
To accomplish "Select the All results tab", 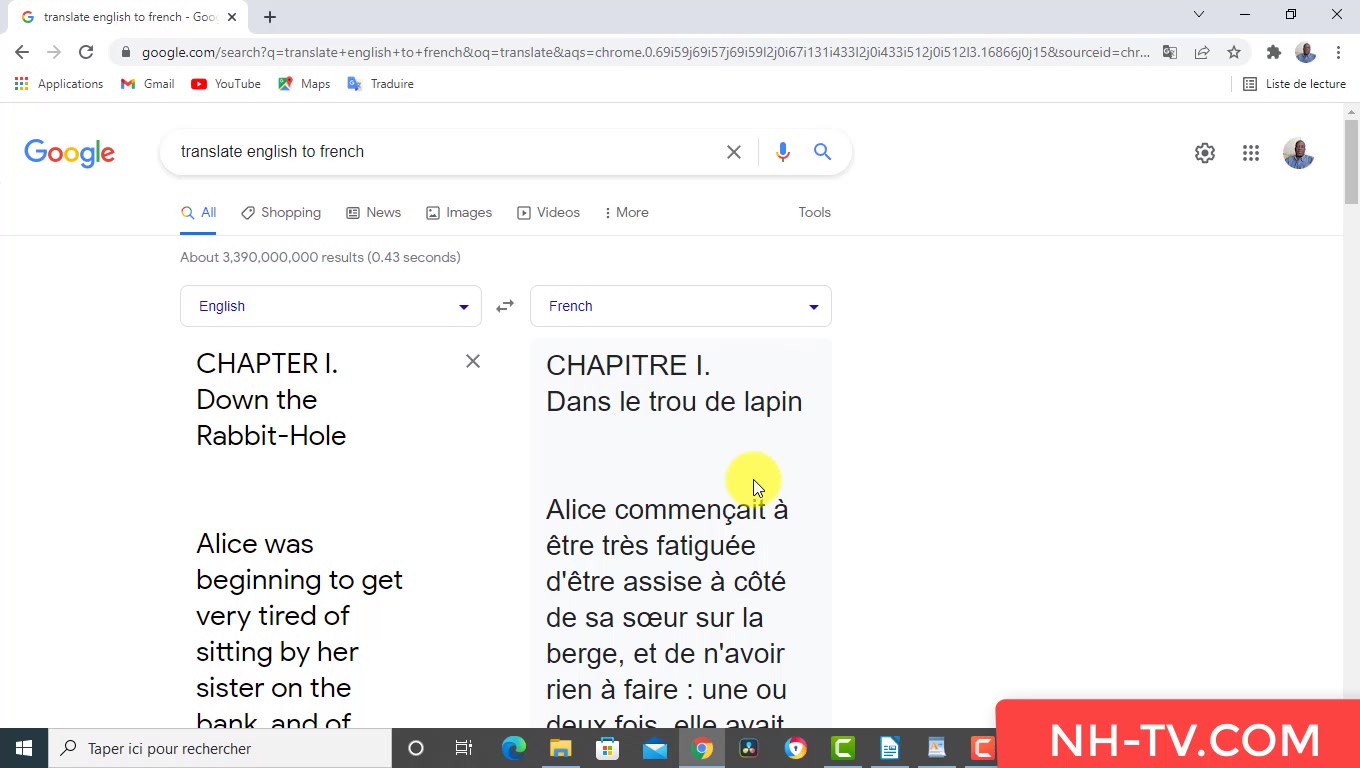I will (x=198, y=213).
